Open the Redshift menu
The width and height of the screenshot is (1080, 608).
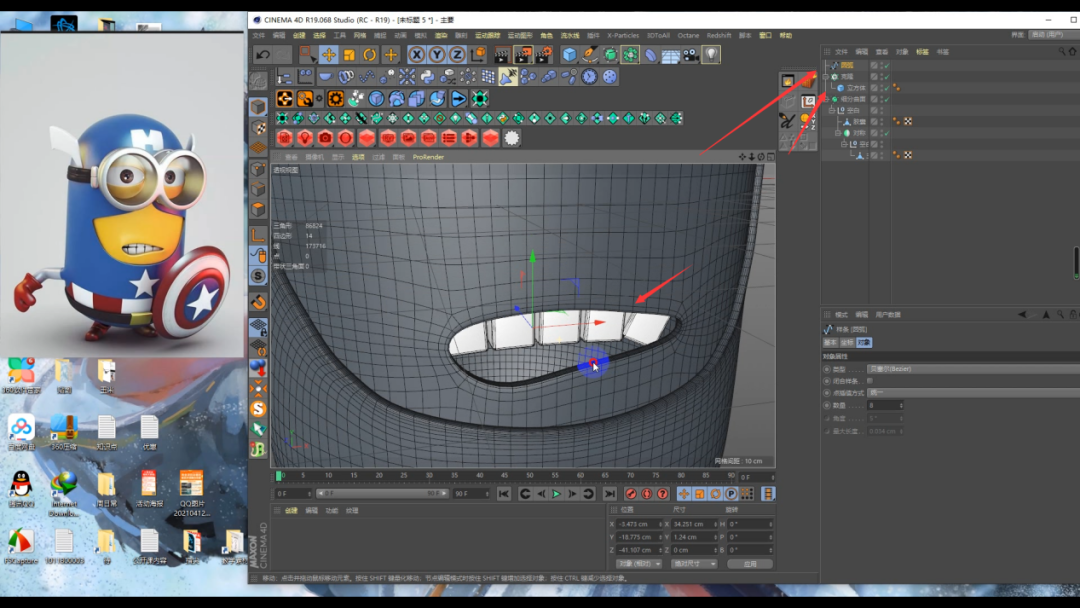[x=718, y=35]
